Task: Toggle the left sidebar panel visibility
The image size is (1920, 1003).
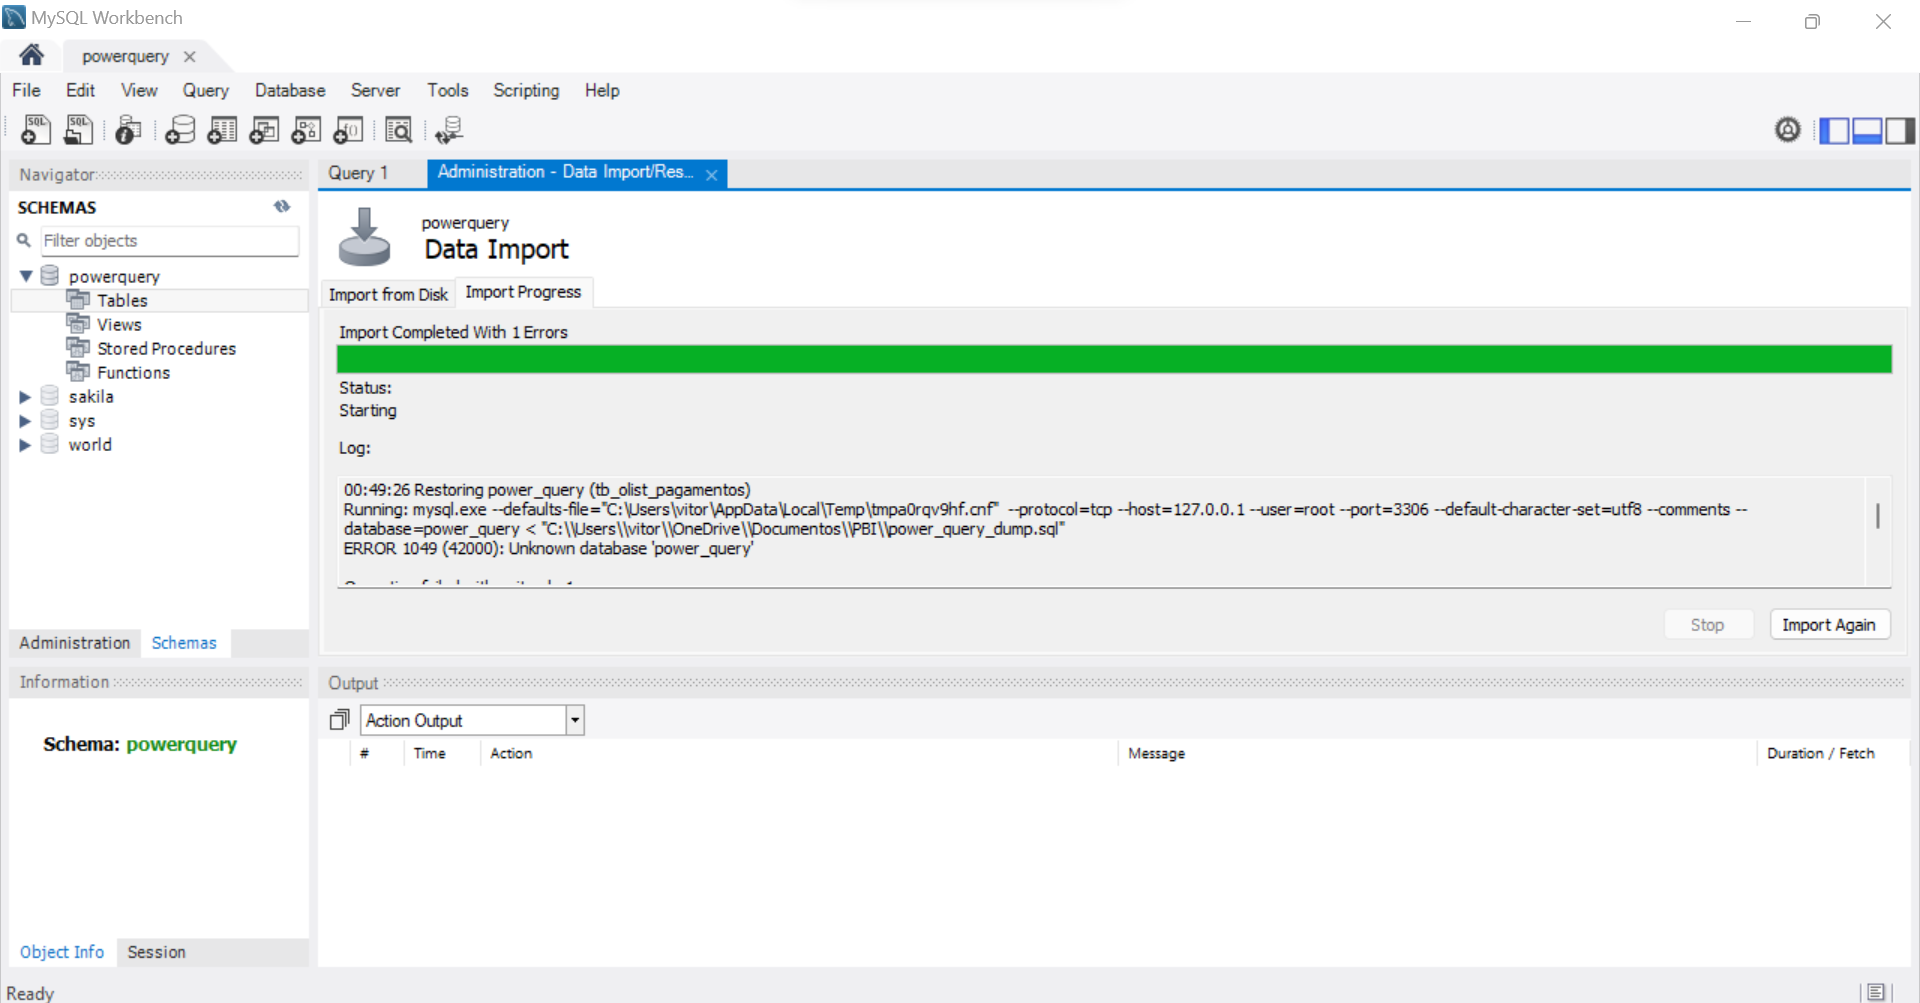Action: pos(1834,130)
